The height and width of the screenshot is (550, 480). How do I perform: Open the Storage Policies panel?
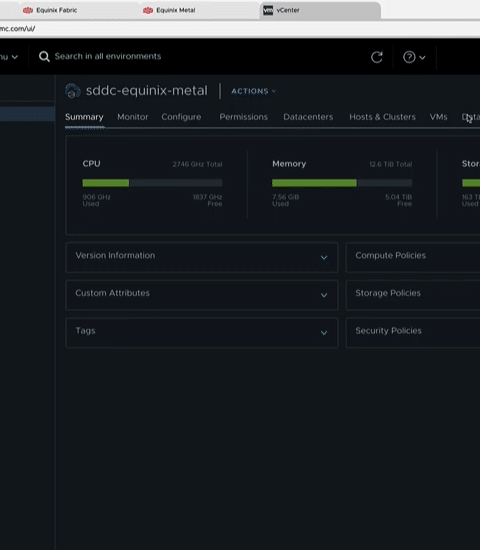point(413,295)
